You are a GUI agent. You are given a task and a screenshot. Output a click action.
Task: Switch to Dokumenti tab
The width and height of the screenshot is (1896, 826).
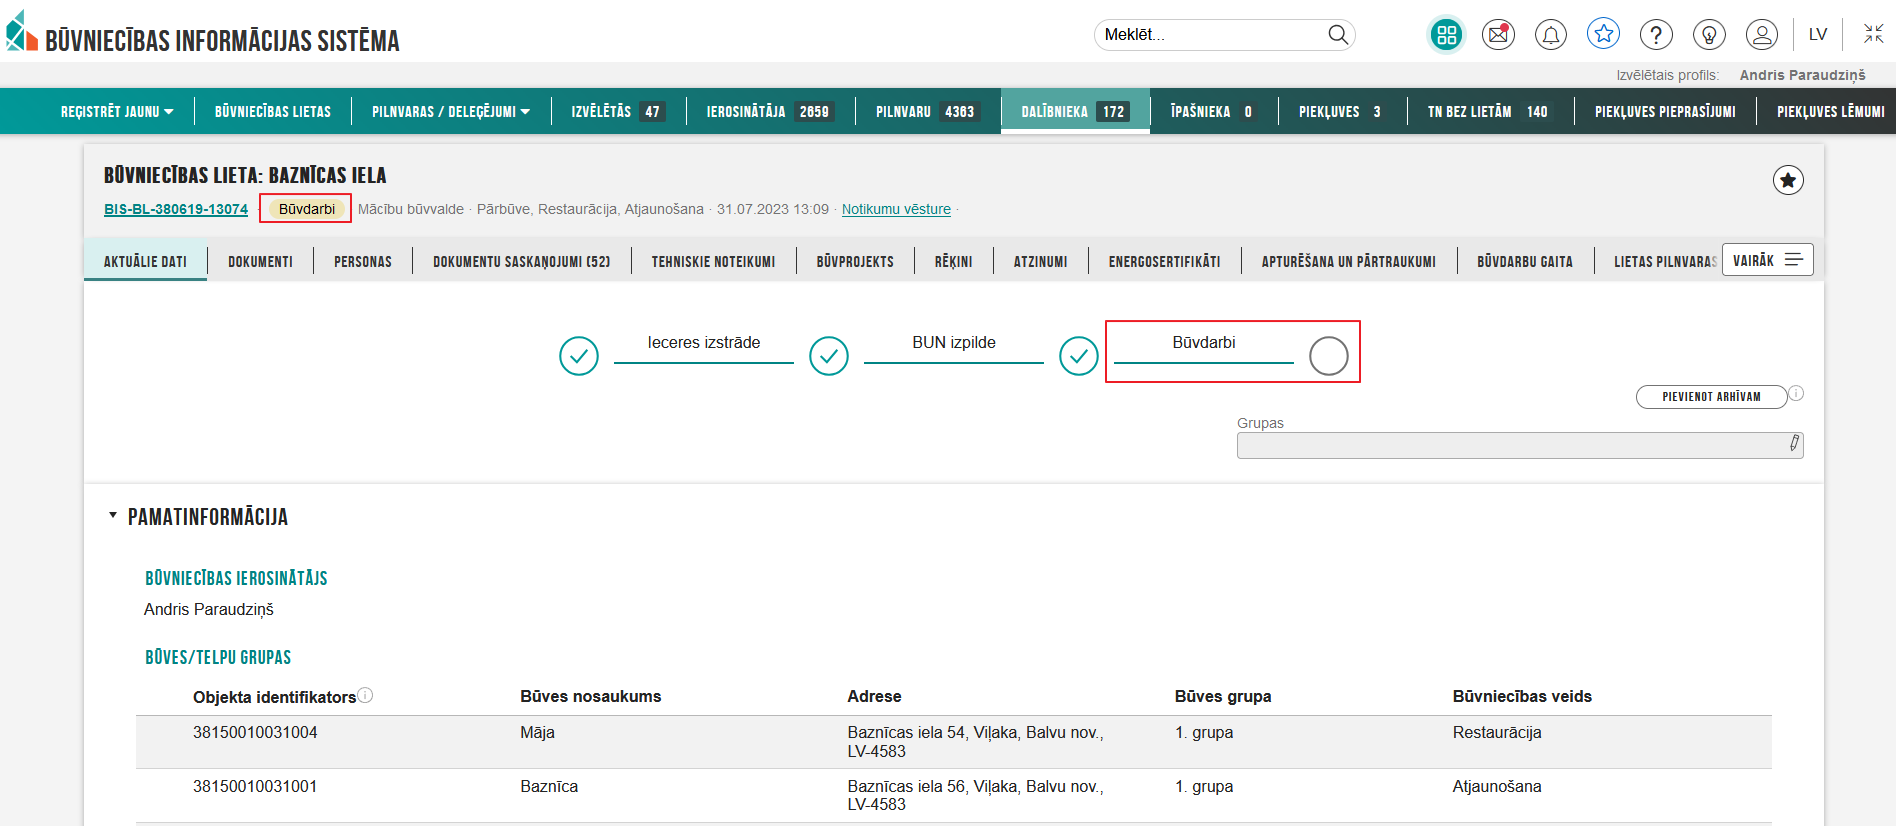point(260,261)
